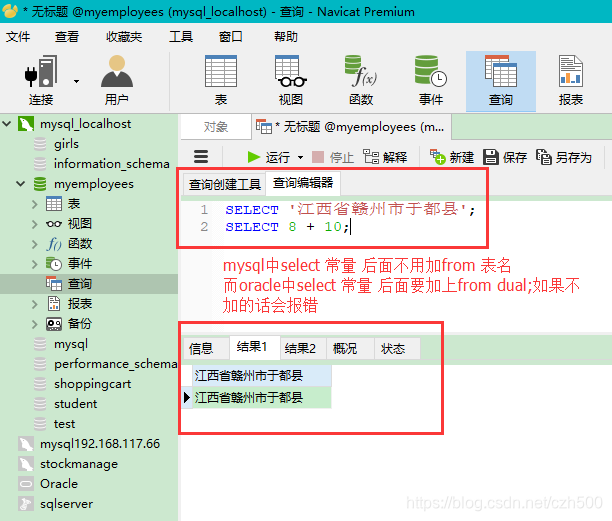Viewport: 612px width, 521px height.
Task: Click the 停止 stop button
Action: pyautogui.click(x=333, y=157)
